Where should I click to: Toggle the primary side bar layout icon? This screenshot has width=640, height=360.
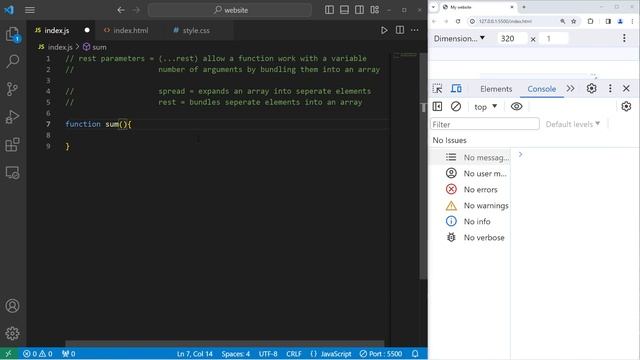click(329, 10)
